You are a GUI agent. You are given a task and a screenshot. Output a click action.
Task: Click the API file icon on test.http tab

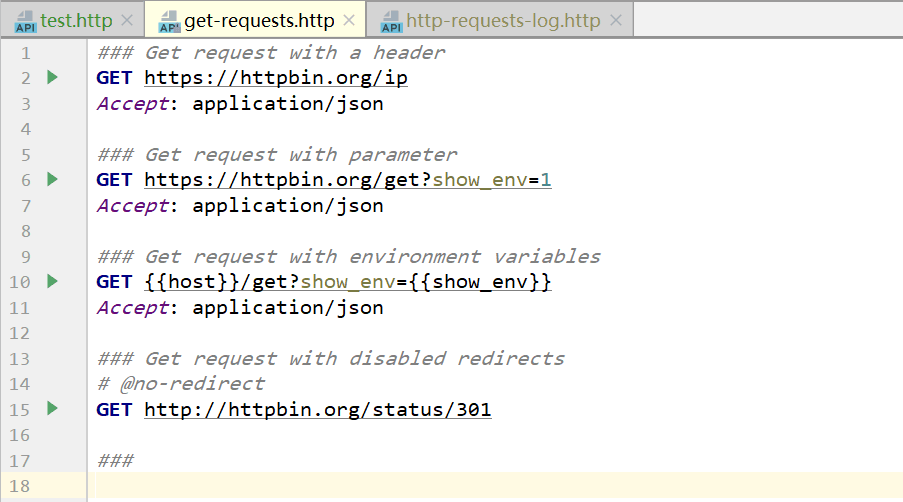coord(25,21)
